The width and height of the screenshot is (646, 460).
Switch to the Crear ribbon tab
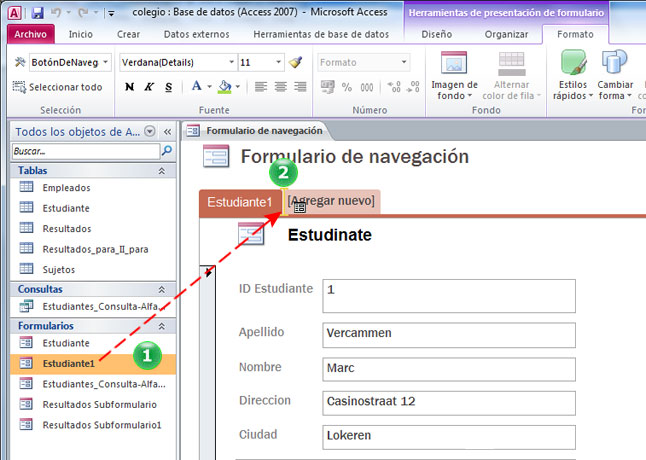[128, 34]
